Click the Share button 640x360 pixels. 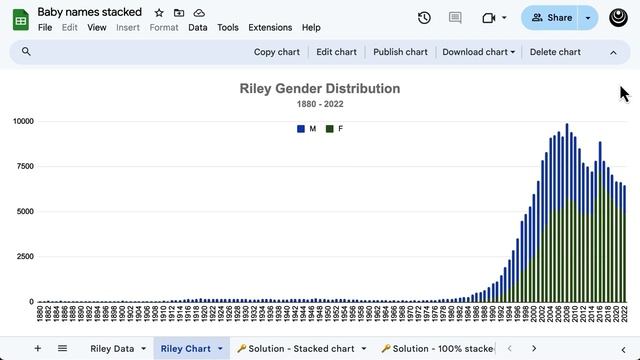[551, 18]
